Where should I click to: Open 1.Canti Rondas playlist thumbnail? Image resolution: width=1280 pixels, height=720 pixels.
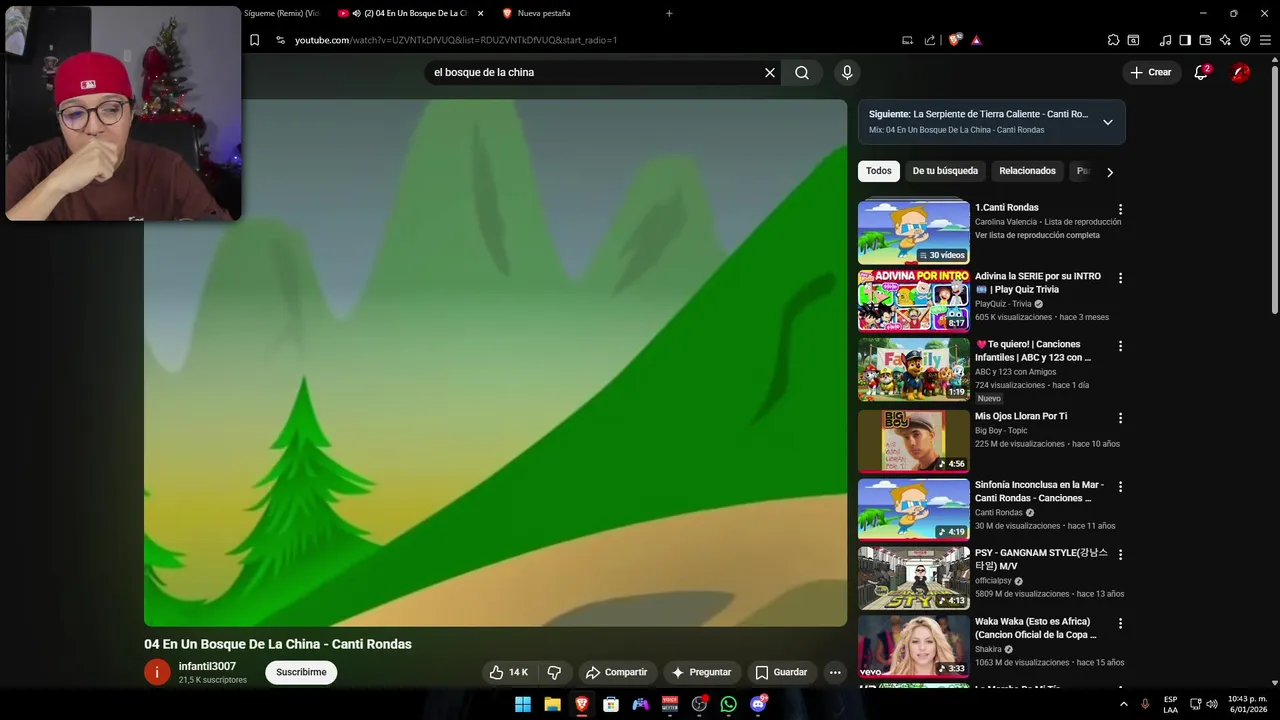point(913,232)
